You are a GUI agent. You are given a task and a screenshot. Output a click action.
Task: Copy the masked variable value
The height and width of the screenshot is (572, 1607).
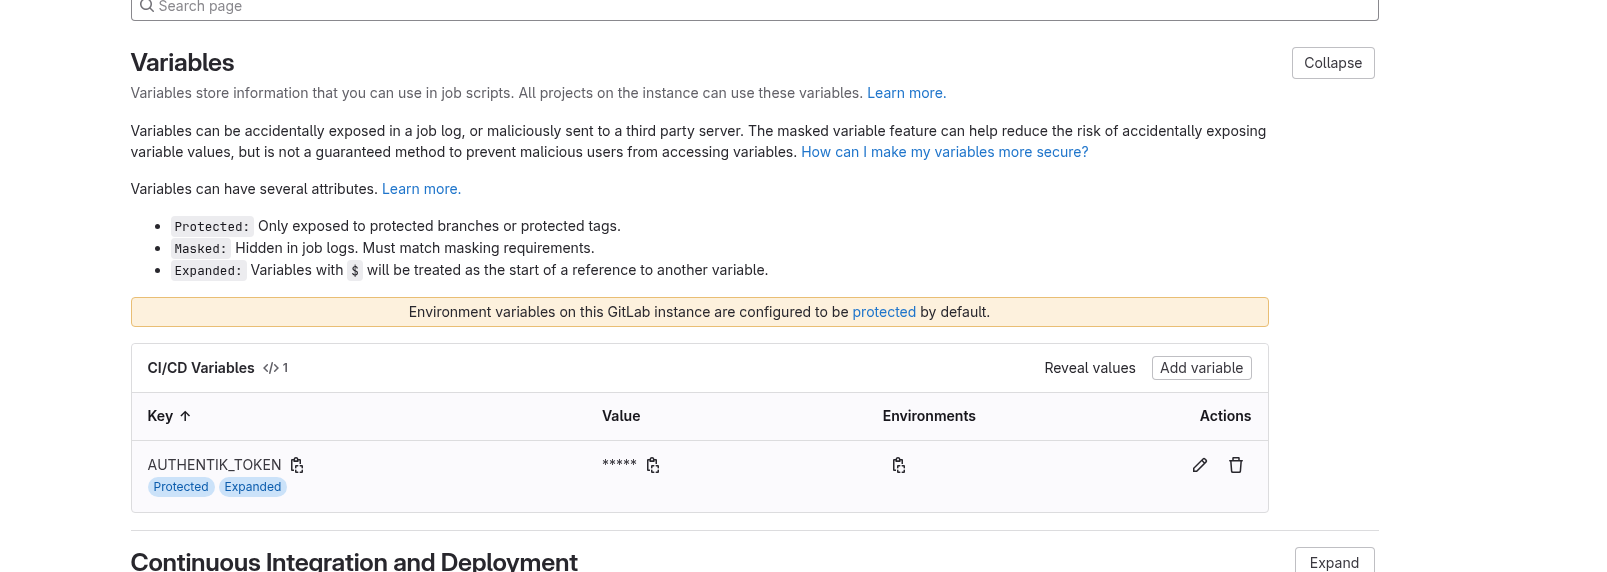[653, 465]
